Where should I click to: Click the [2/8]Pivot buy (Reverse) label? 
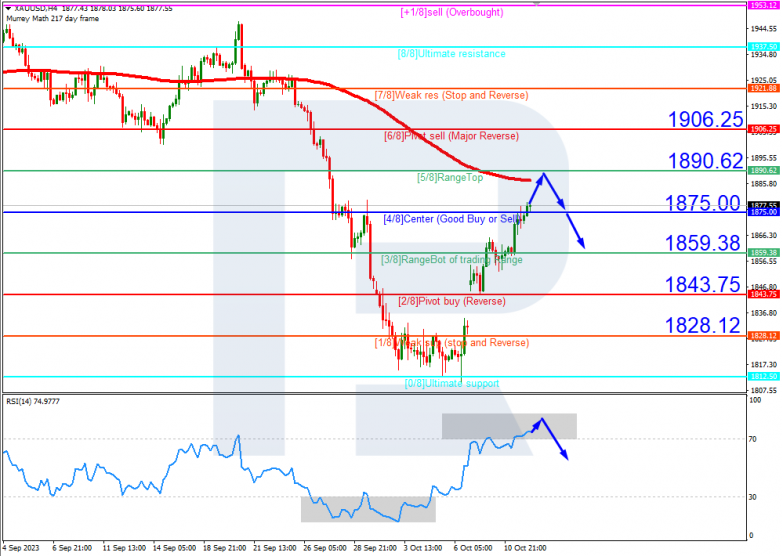pyautogui.click(x=452, y=301)
